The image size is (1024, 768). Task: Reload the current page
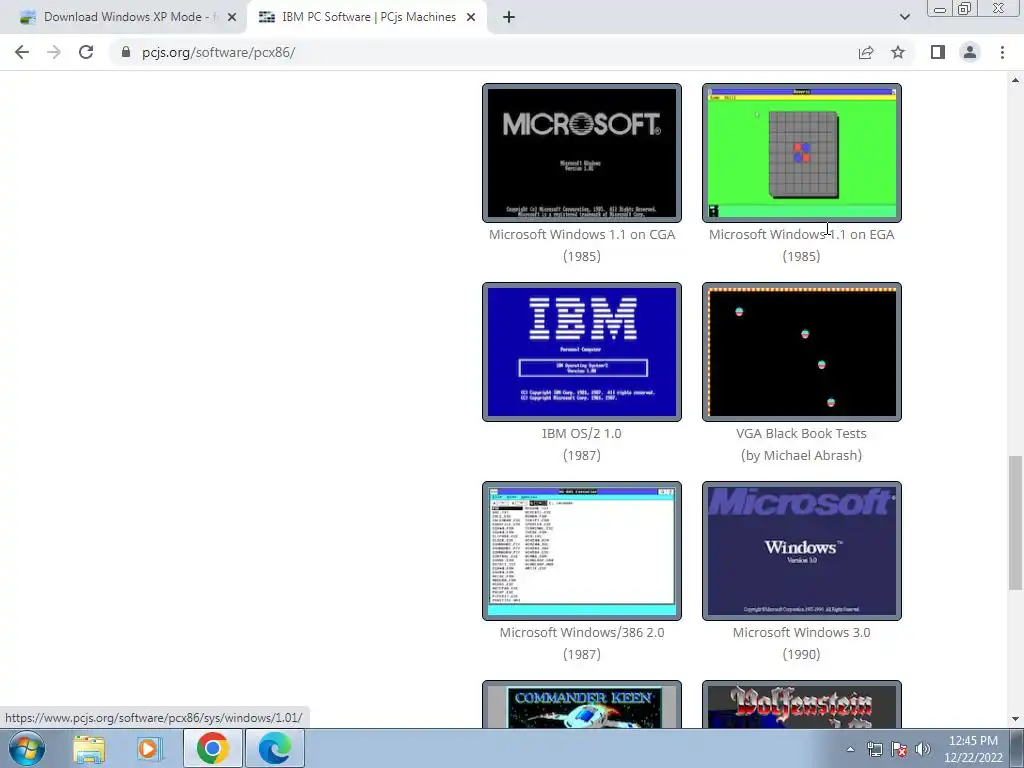click(x=86, y=52)
